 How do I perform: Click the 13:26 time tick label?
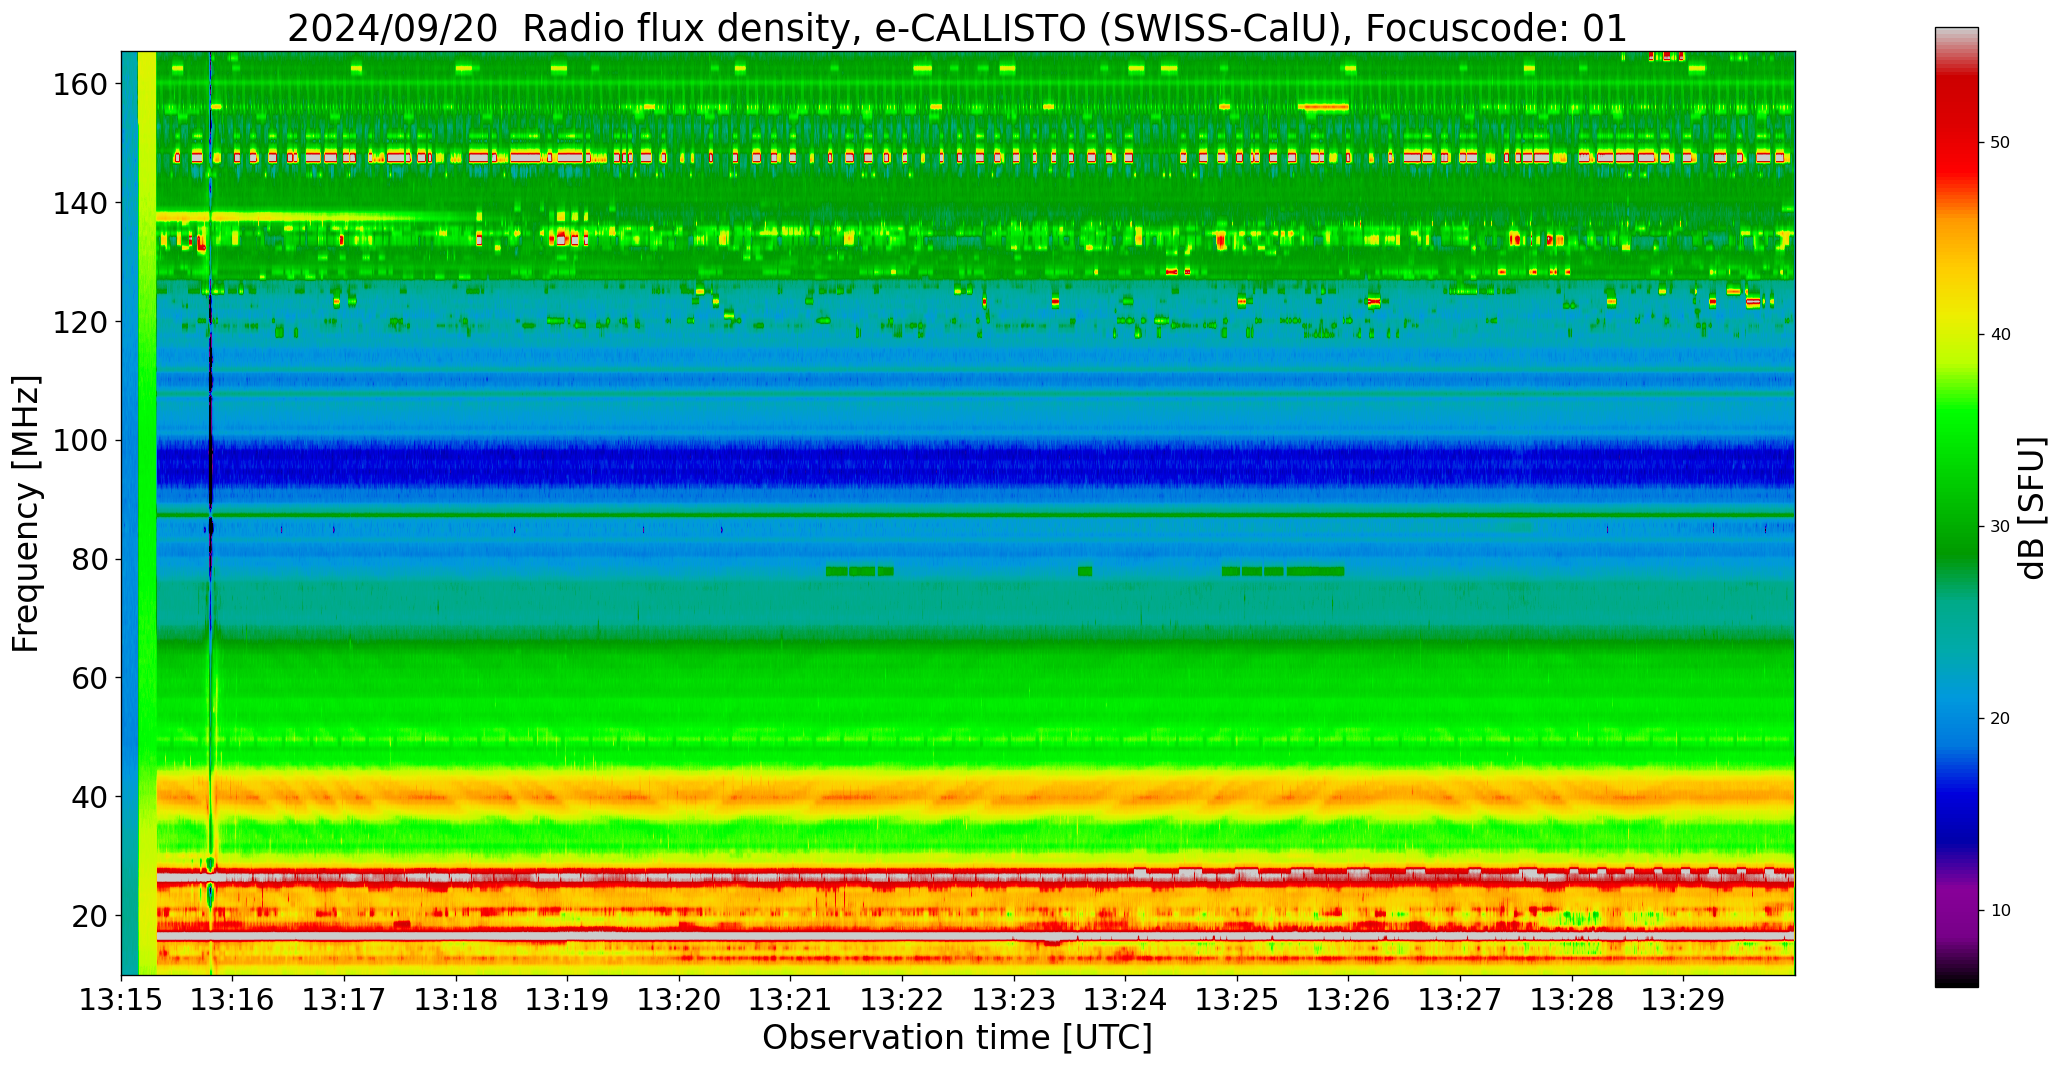pyautogui.click(x=1349, y=999)
